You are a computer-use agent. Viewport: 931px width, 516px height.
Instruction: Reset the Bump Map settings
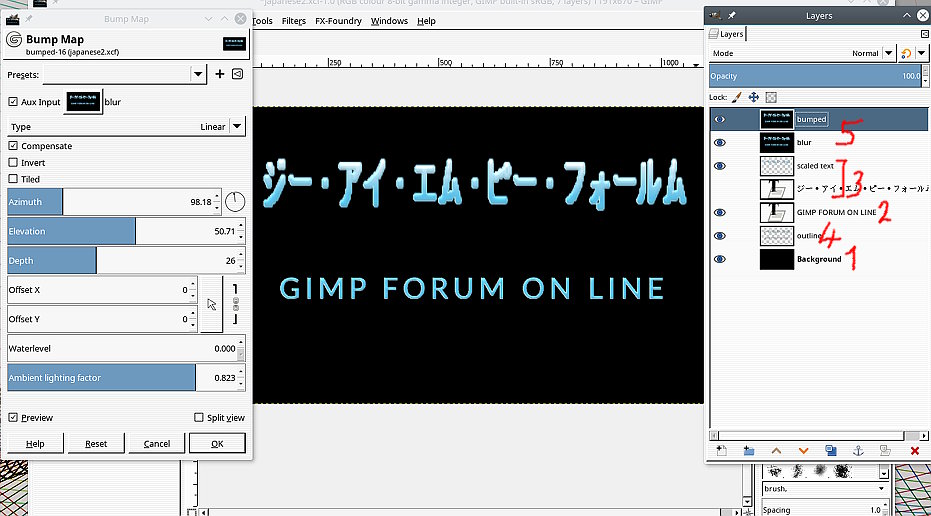point(96,444)
